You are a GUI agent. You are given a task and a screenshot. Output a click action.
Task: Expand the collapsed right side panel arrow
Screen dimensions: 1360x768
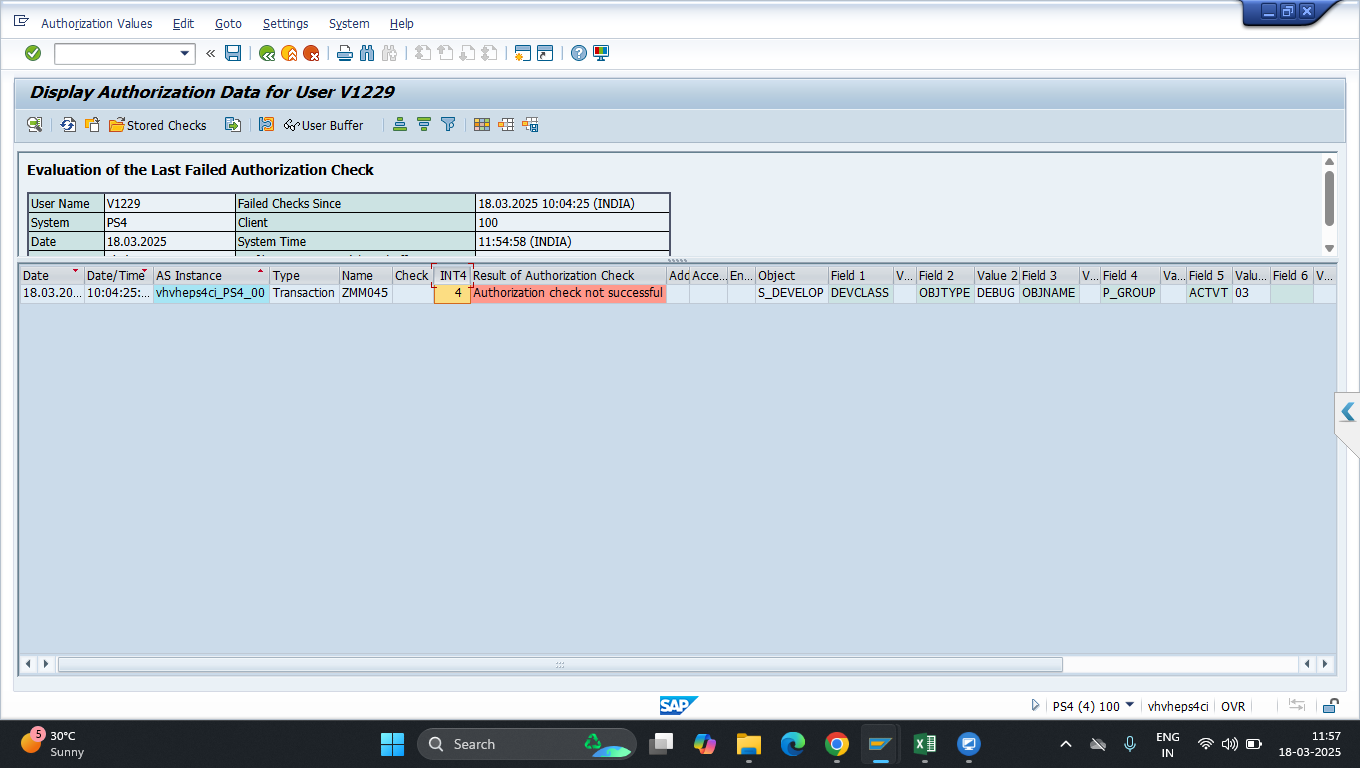1348,411
